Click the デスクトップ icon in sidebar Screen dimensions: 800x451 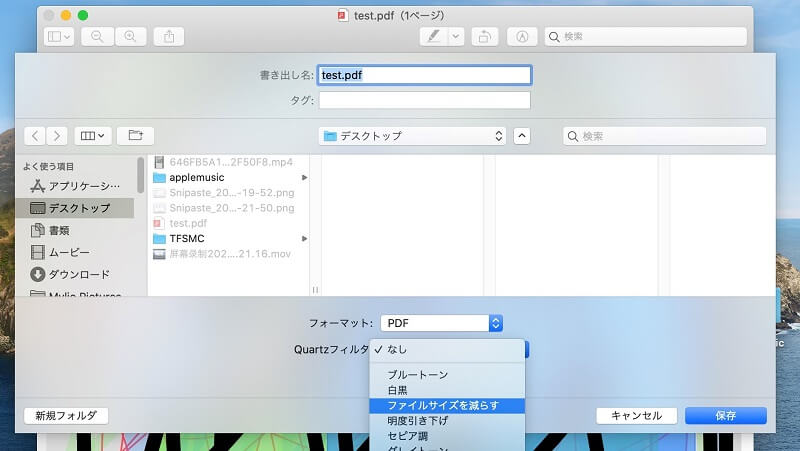pos(37,208)
